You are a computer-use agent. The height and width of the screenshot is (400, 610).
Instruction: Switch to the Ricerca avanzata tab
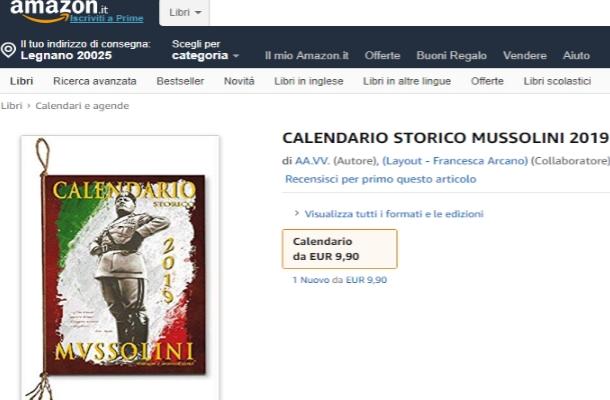[95, 81]
